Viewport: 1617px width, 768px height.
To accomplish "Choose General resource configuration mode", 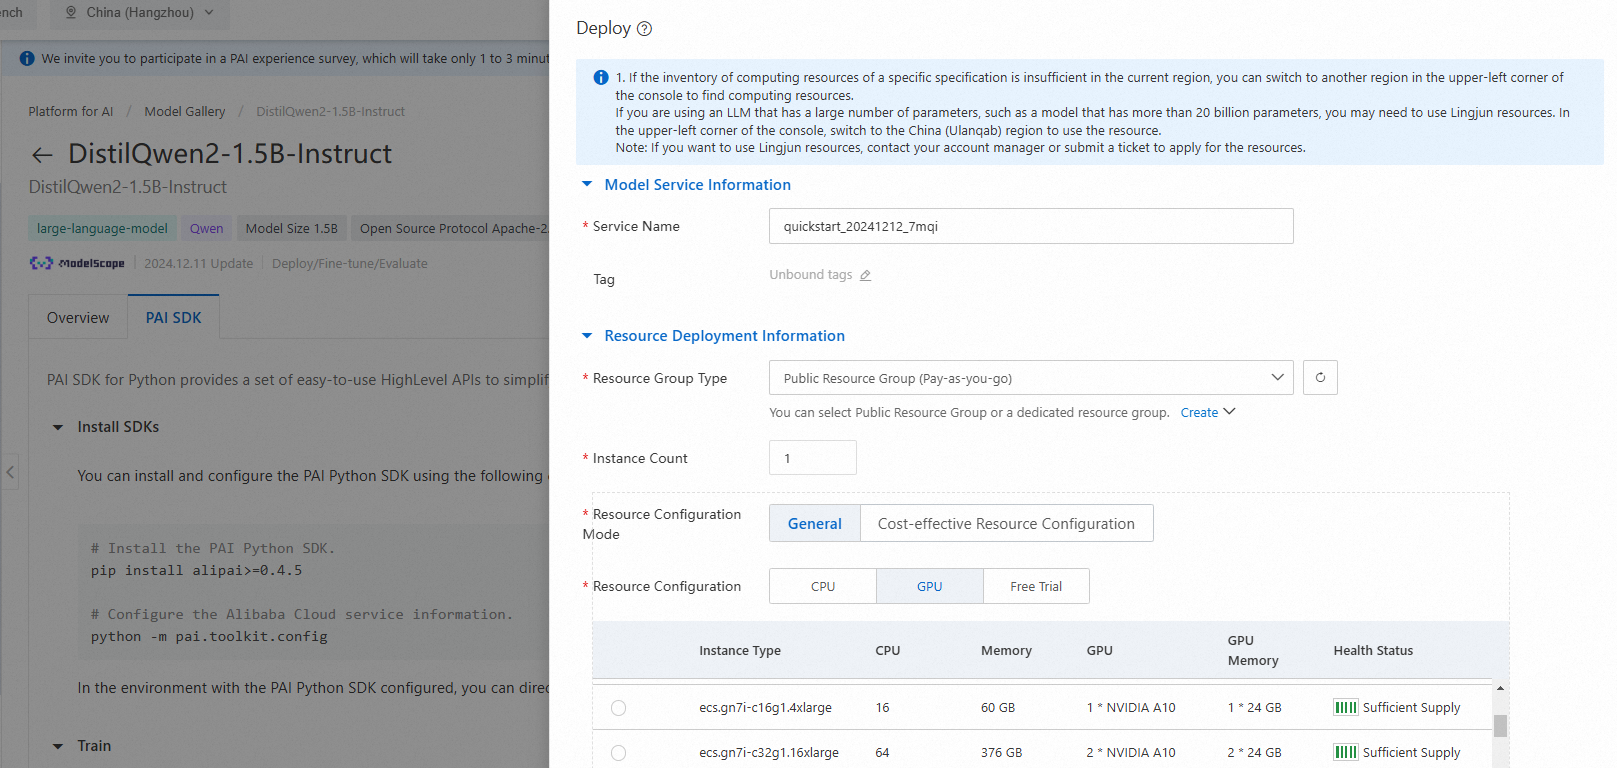I will pyautogui.click(x=815, y=523).
